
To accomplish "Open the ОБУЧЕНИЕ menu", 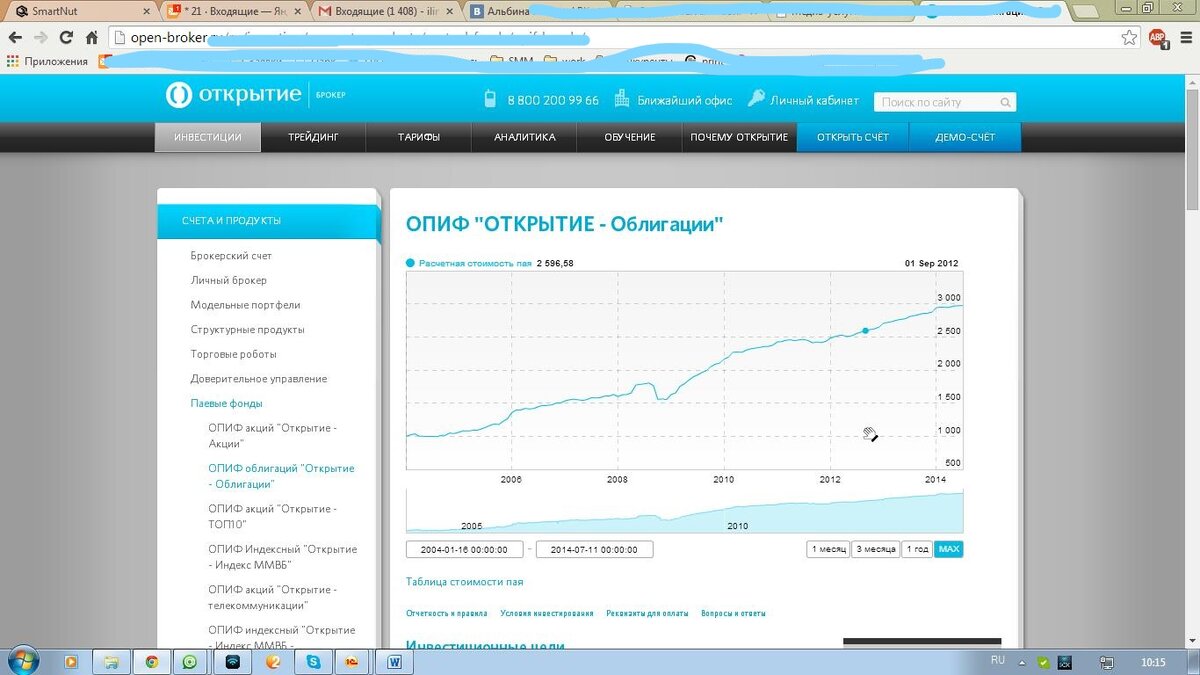I will (x=630, y=137).
